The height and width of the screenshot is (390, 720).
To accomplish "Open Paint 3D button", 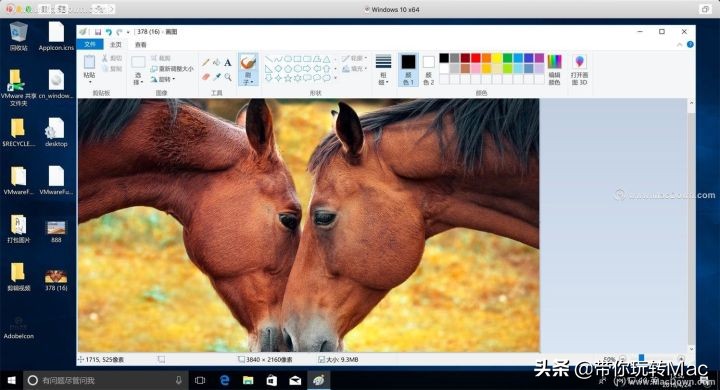I will tap(579, 70).
